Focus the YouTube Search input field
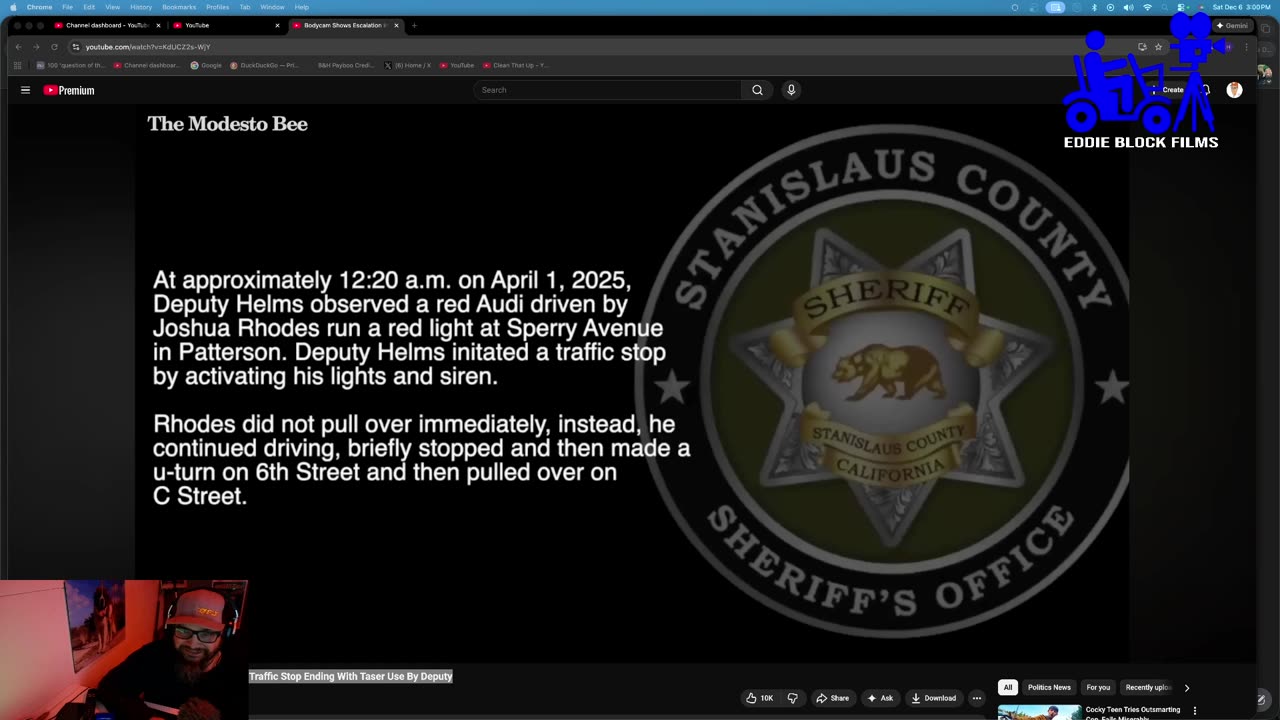The width and height of the screenshot is (1280, 720). tap(608, 90)
